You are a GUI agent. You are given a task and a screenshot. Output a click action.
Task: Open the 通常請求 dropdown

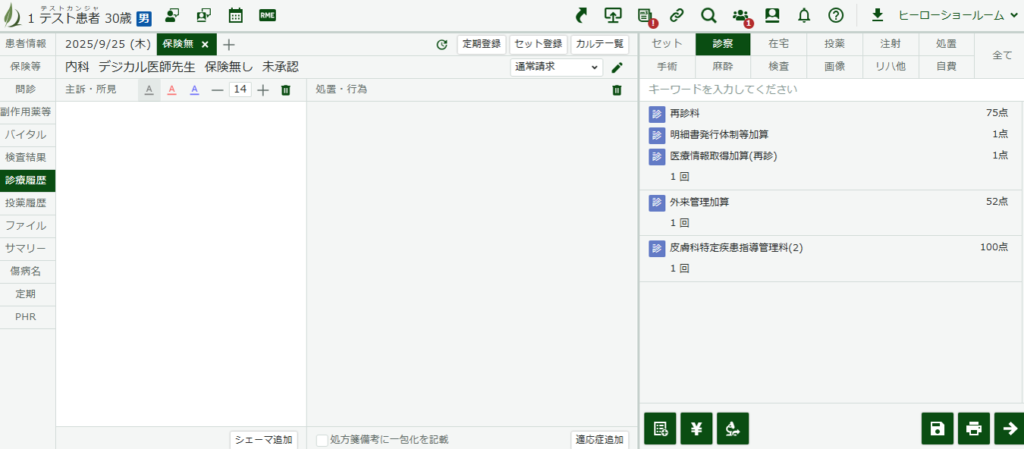[x=555, y=67]
